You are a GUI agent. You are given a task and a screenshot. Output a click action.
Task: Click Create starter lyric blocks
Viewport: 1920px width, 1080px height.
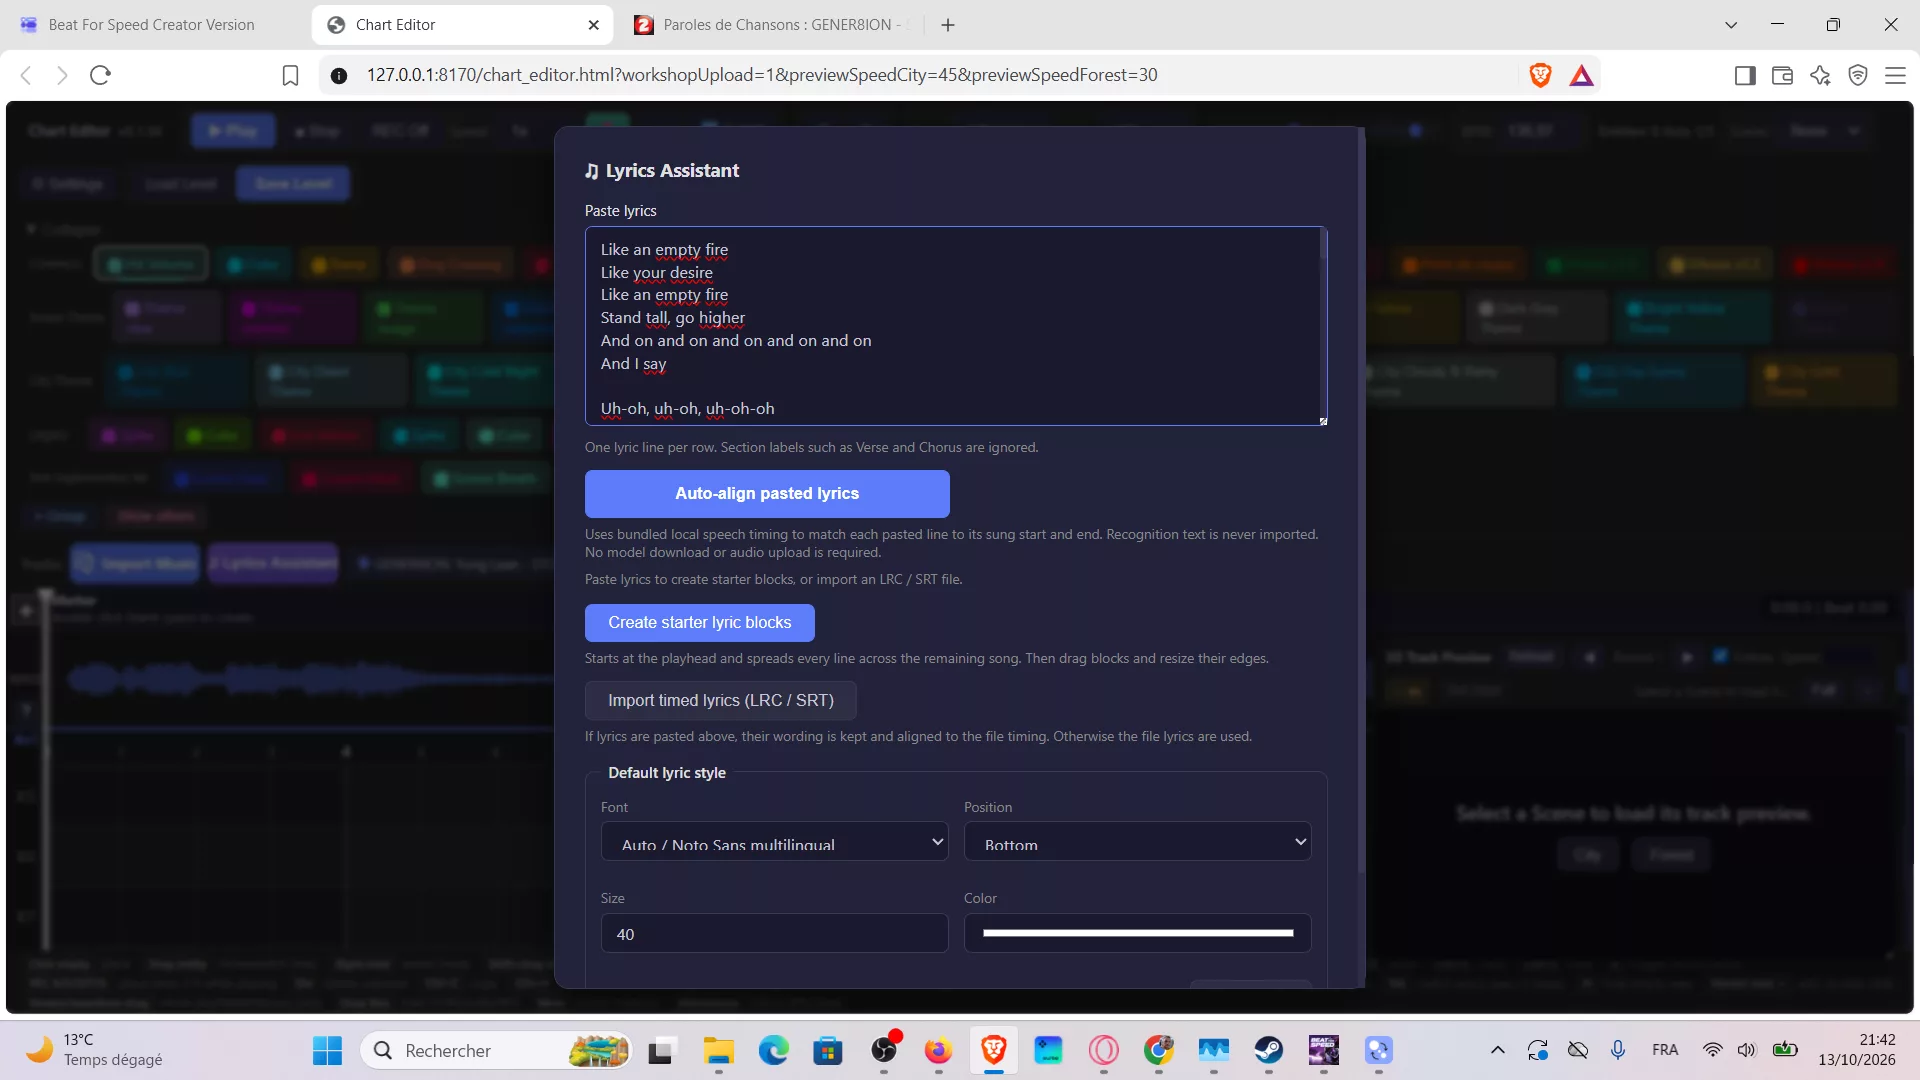(699, 622)
